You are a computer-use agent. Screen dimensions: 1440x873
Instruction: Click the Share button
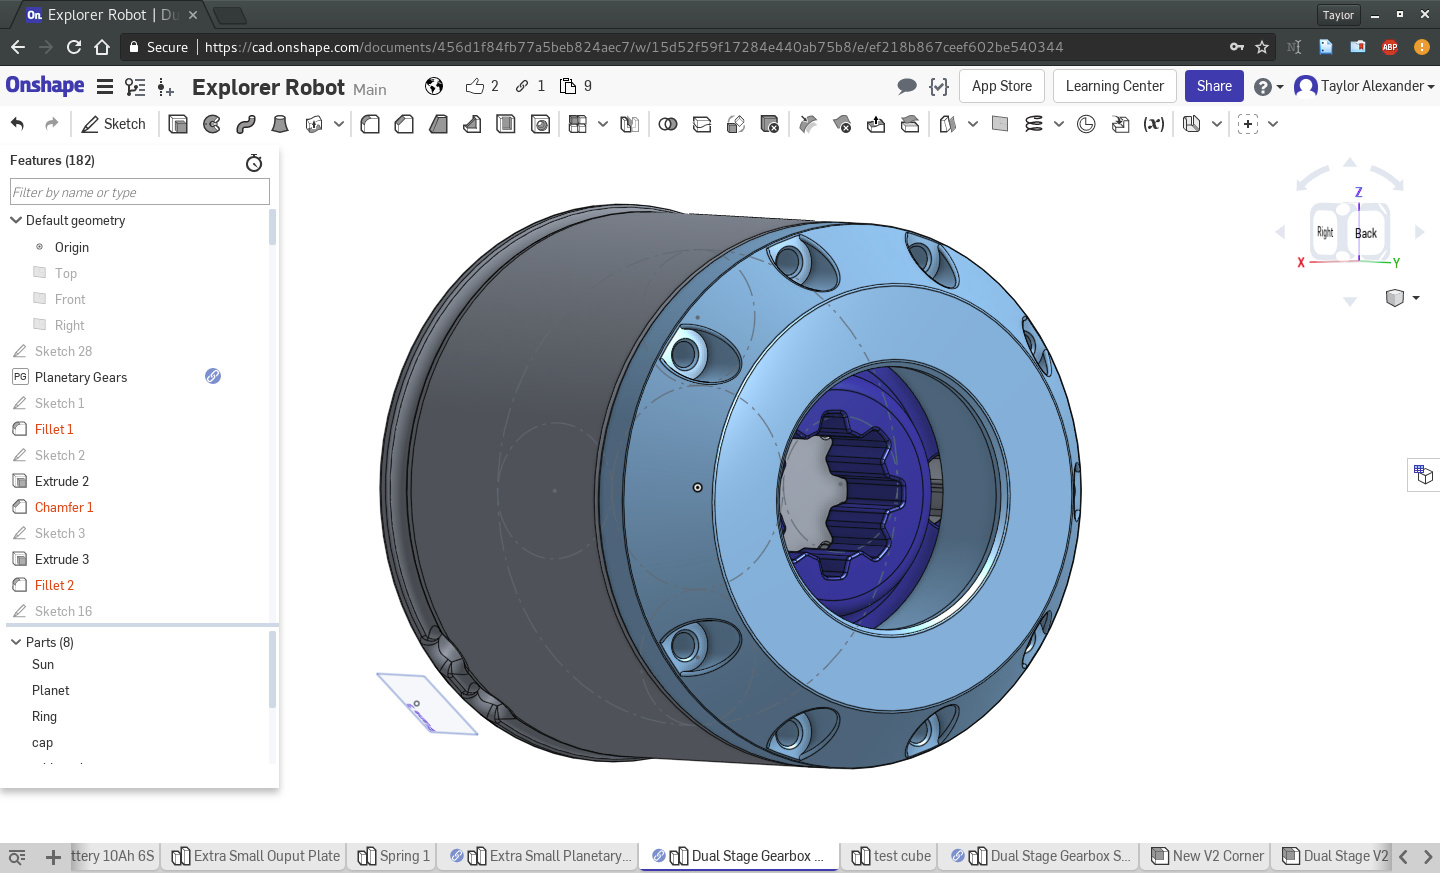[1214, 86]
